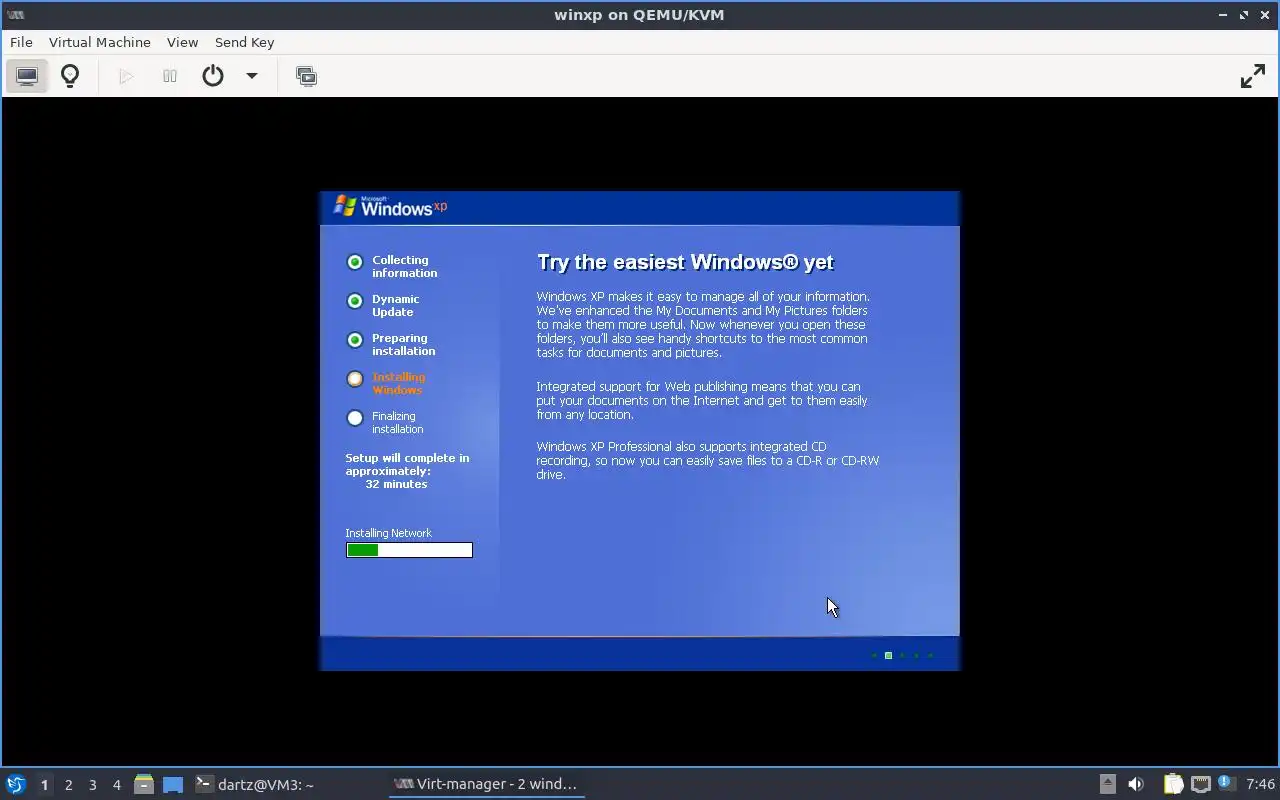The image size is (1280, 800).
Task: Open the update notification tray icon
Action: tap(1227, 784)
